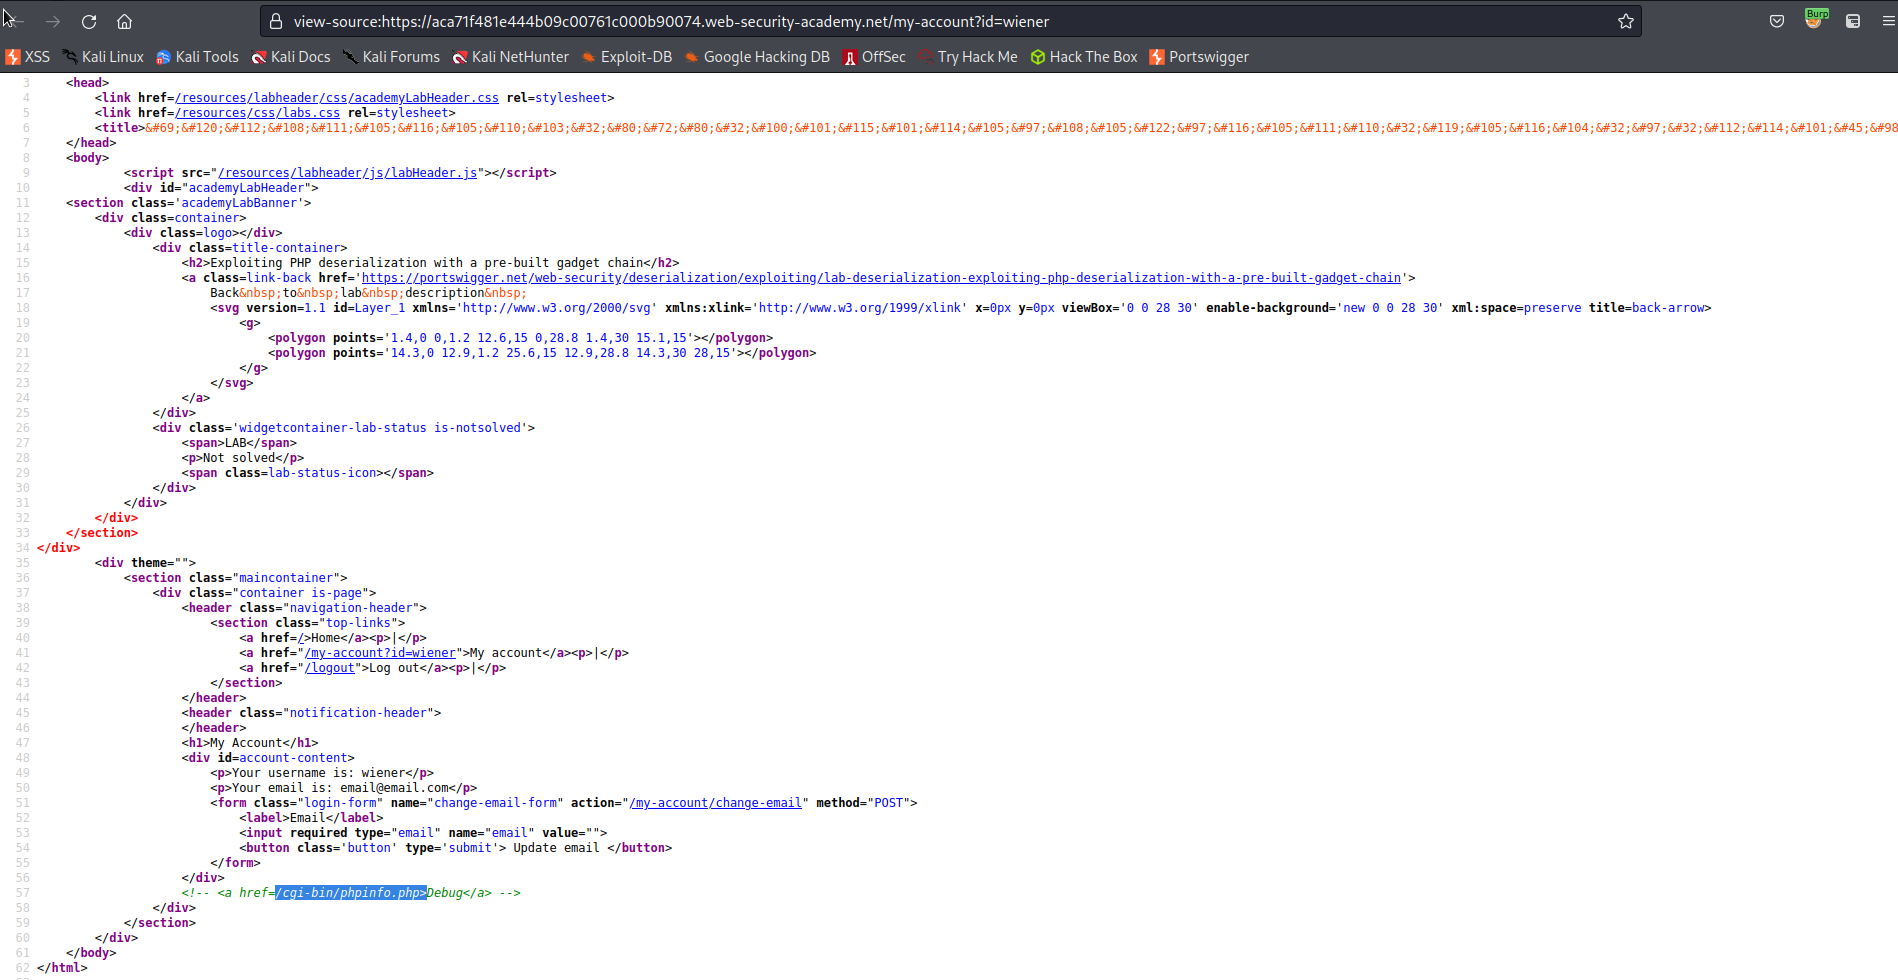
Task: Click the 'My Account' h1 text
Action: tap(246, 743)
